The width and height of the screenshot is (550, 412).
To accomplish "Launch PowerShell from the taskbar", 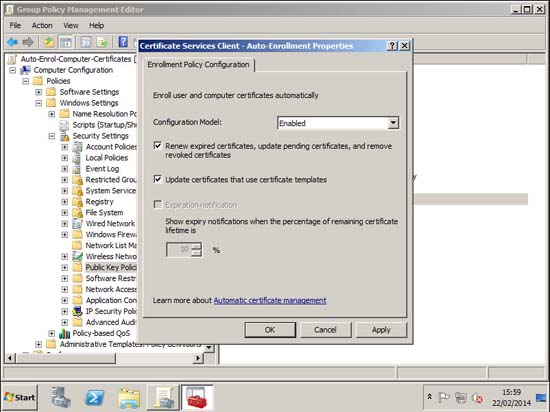I will pyautogui.click(x=95, y=398).
